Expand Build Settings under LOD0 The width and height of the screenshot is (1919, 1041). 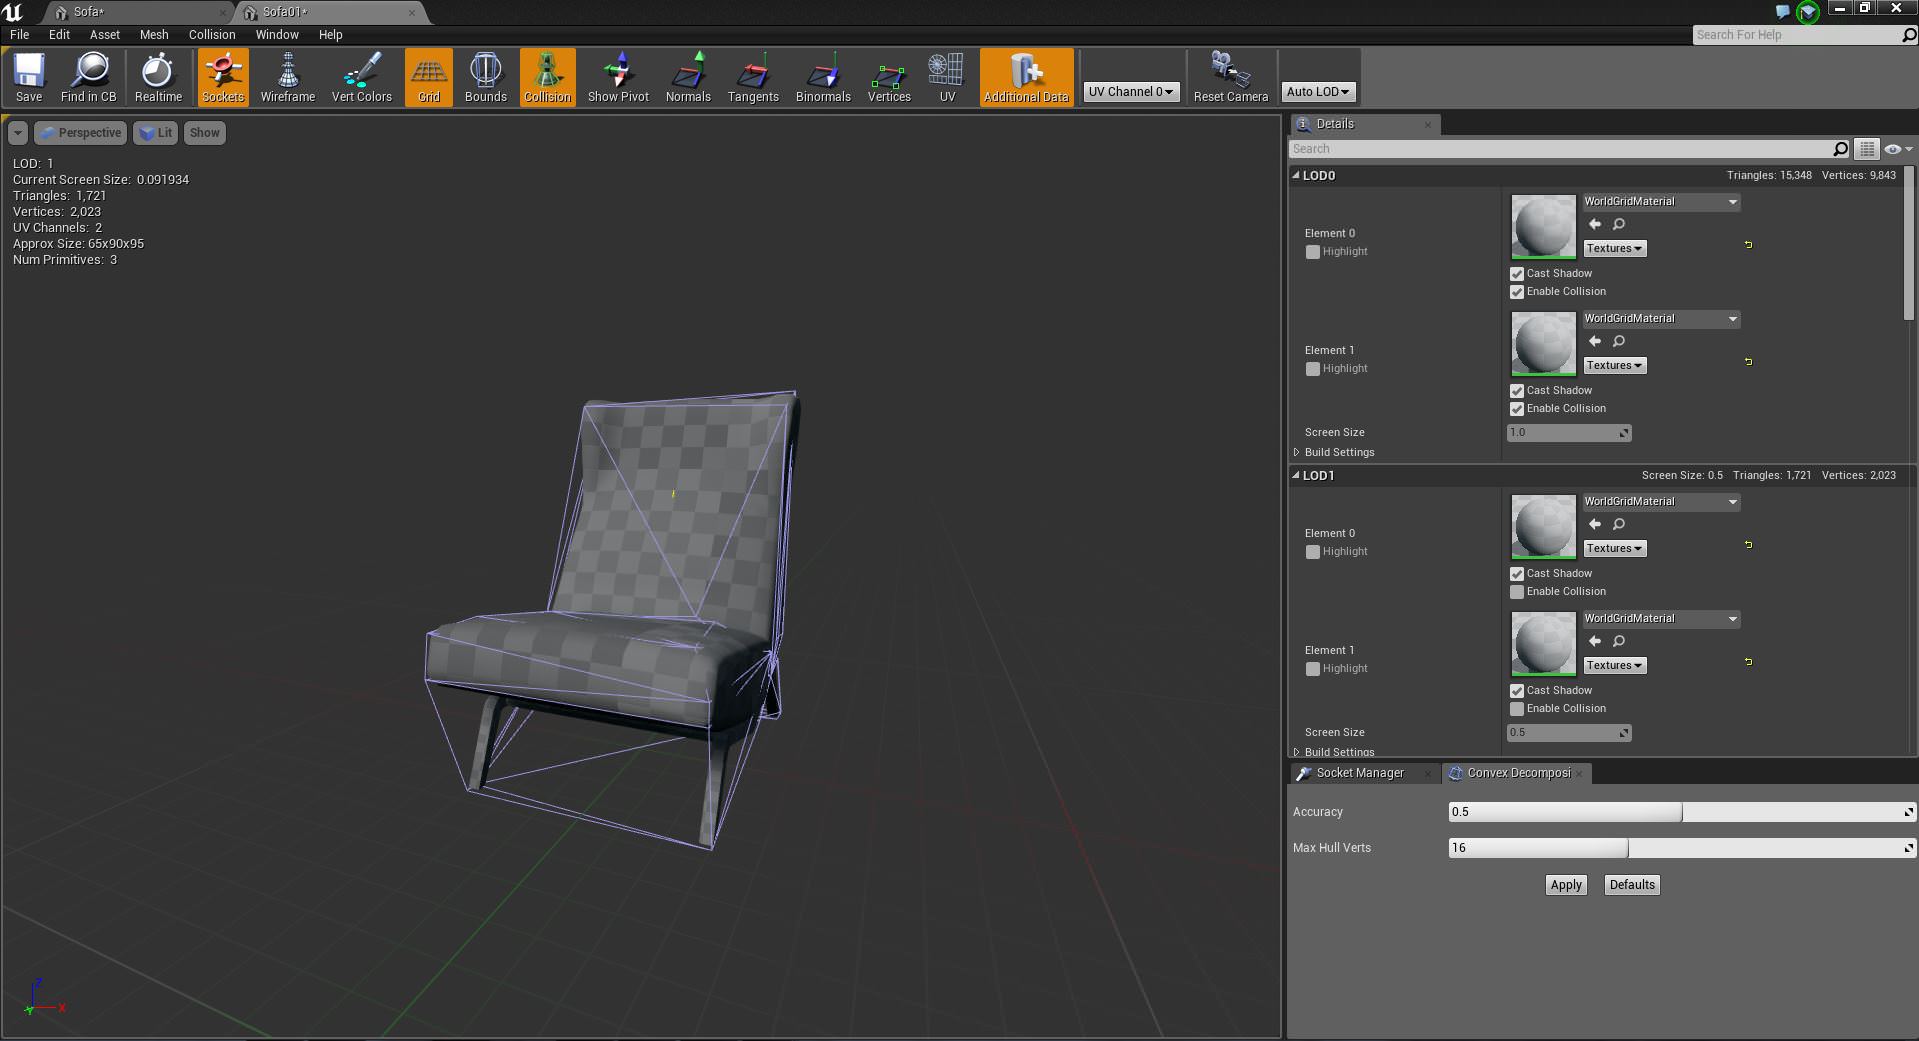[1297, 453]
